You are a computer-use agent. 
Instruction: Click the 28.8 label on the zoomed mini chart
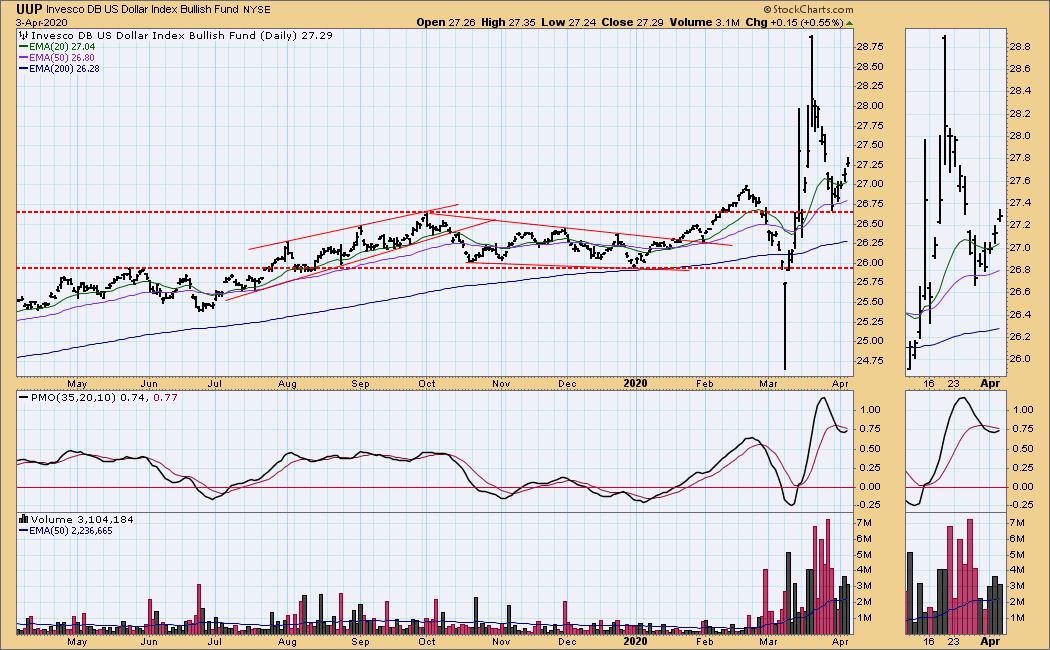click(x=1020, y=47)
